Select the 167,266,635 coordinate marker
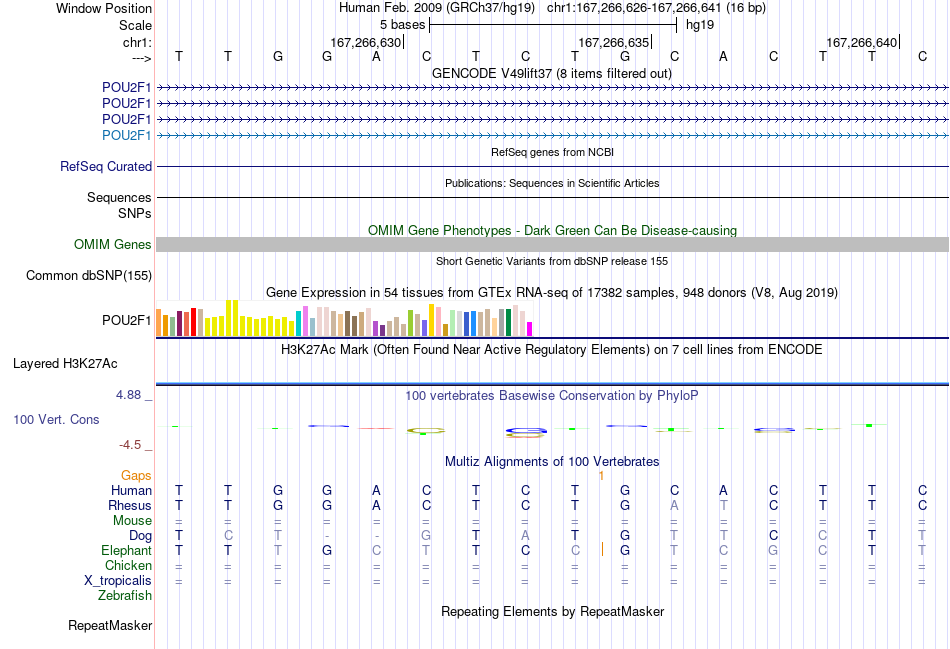Viewport: 950px width, 649px height. click(614, 42)
